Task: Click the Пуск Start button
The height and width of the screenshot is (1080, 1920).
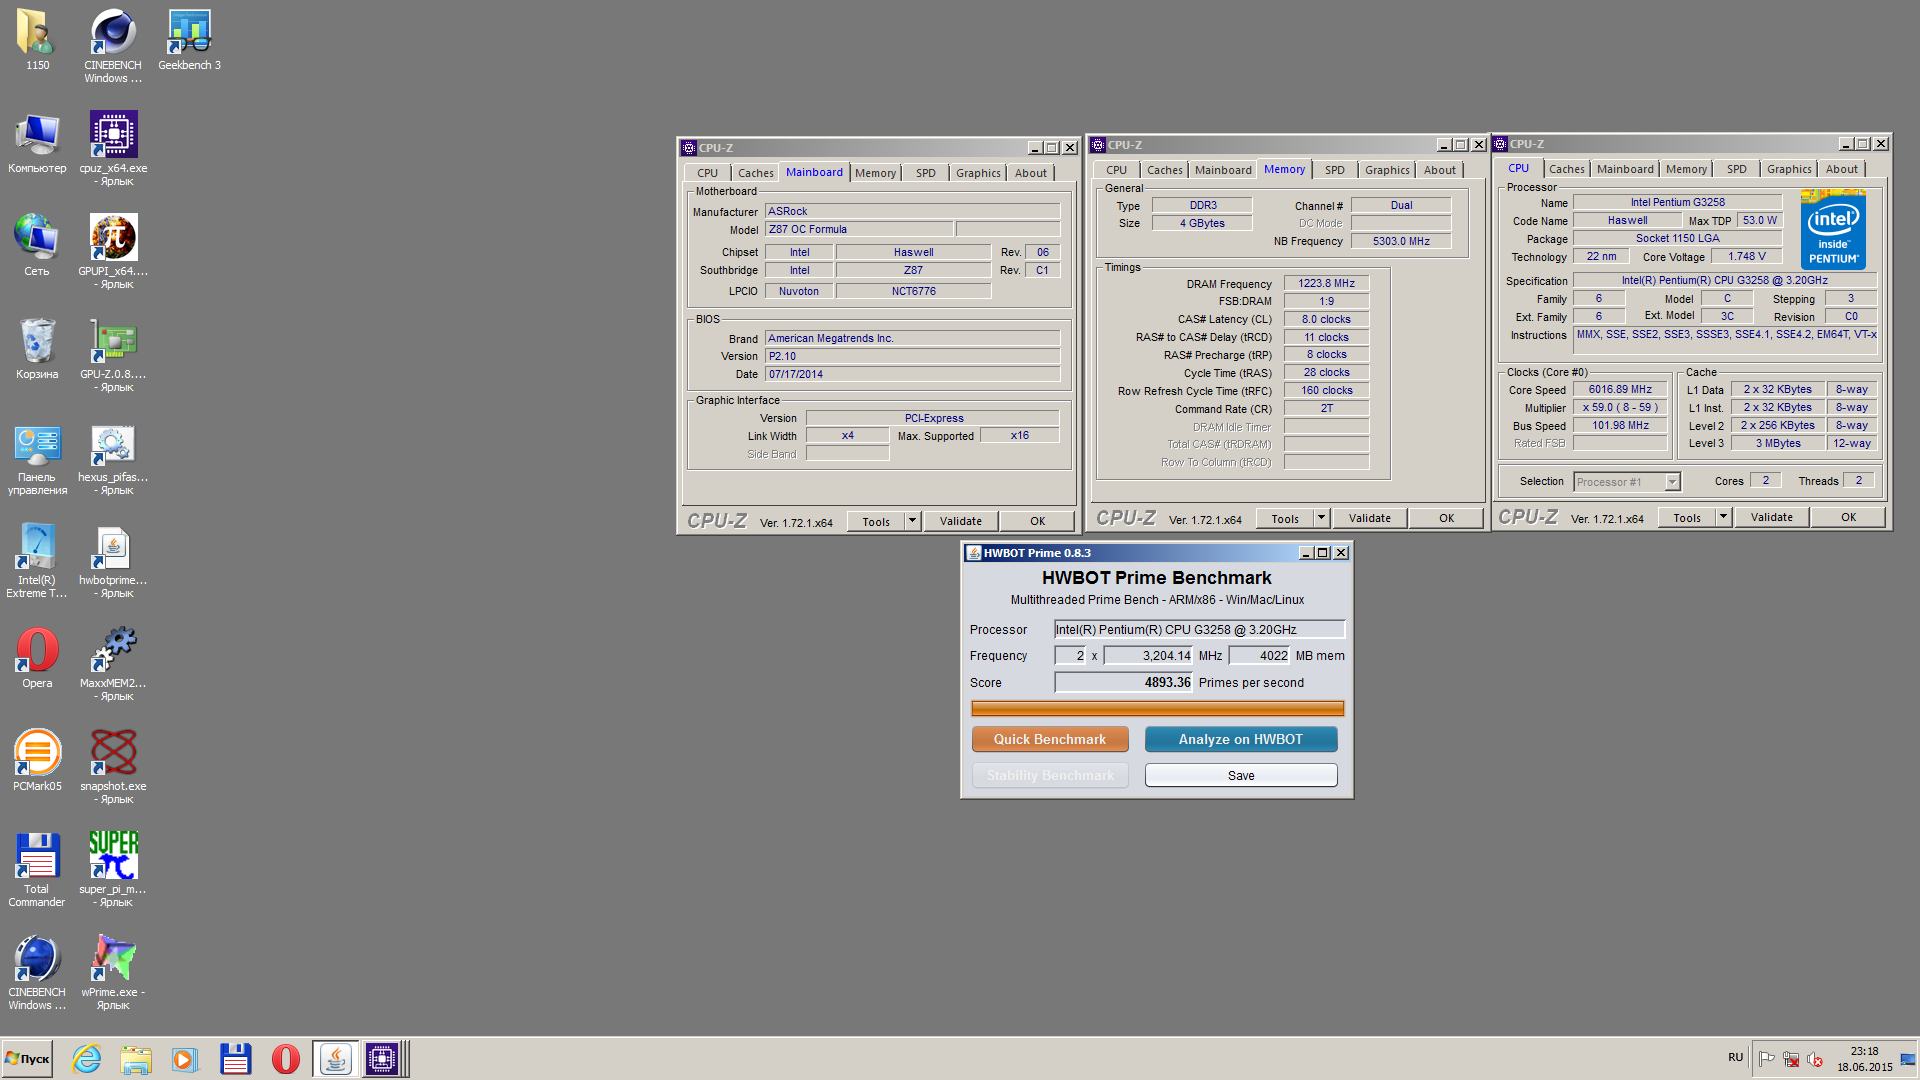Action: 27,1059
